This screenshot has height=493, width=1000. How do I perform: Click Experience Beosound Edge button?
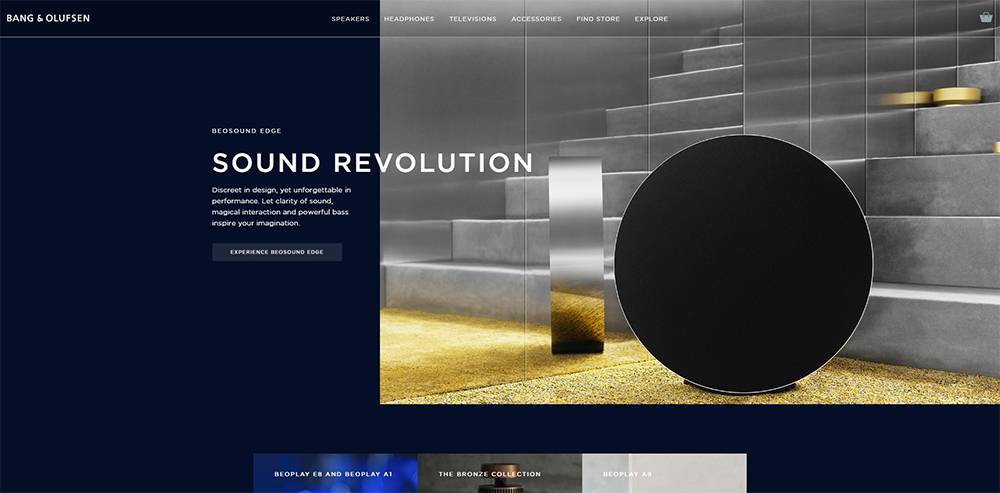(277, 252)
